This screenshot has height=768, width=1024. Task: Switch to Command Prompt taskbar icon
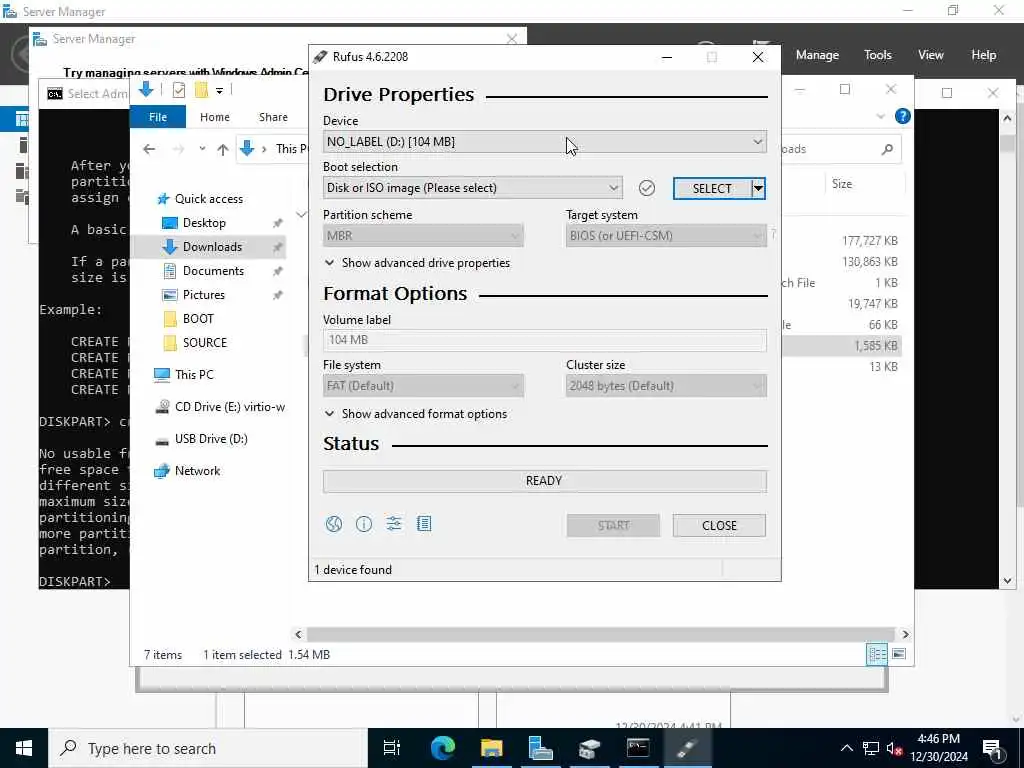click(x=638, y=748)
